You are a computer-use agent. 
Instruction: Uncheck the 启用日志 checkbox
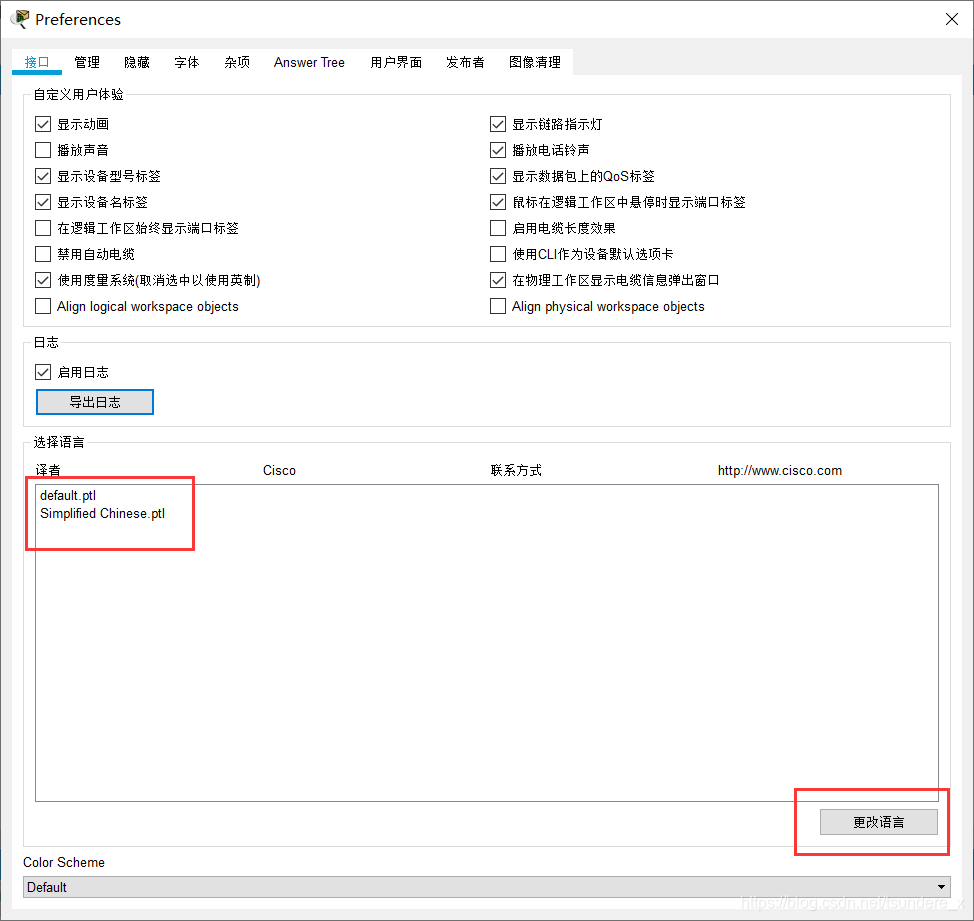[43, 372]
